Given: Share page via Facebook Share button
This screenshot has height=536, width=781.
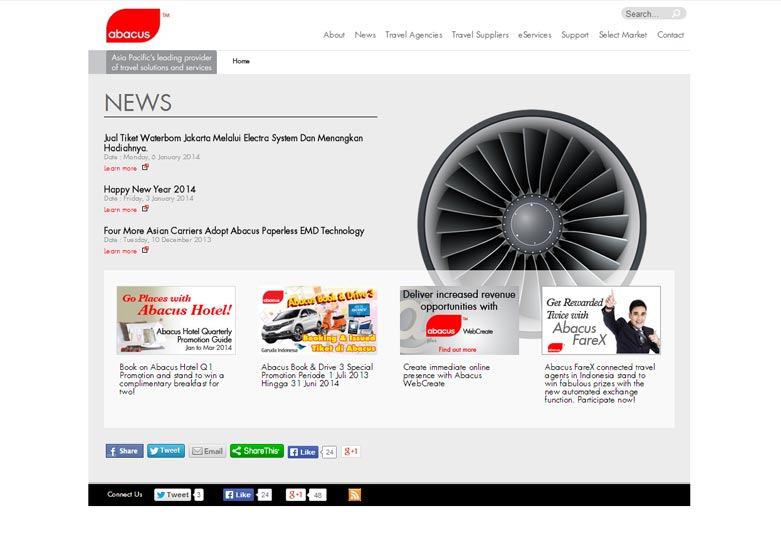Looking at the screenshot, I should click(125, 451).
